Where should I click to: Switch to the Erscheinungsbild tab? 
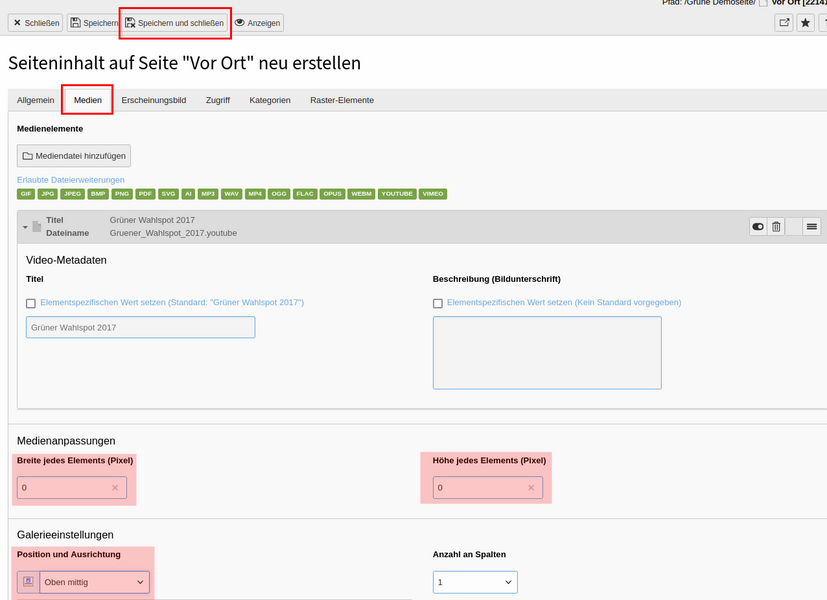(153, 100)
